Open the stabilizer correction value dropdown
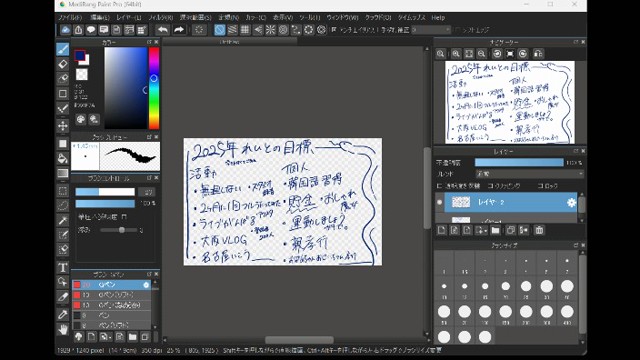Image resolution: width=640 pixels, height=360 pixels. [431, 30]
